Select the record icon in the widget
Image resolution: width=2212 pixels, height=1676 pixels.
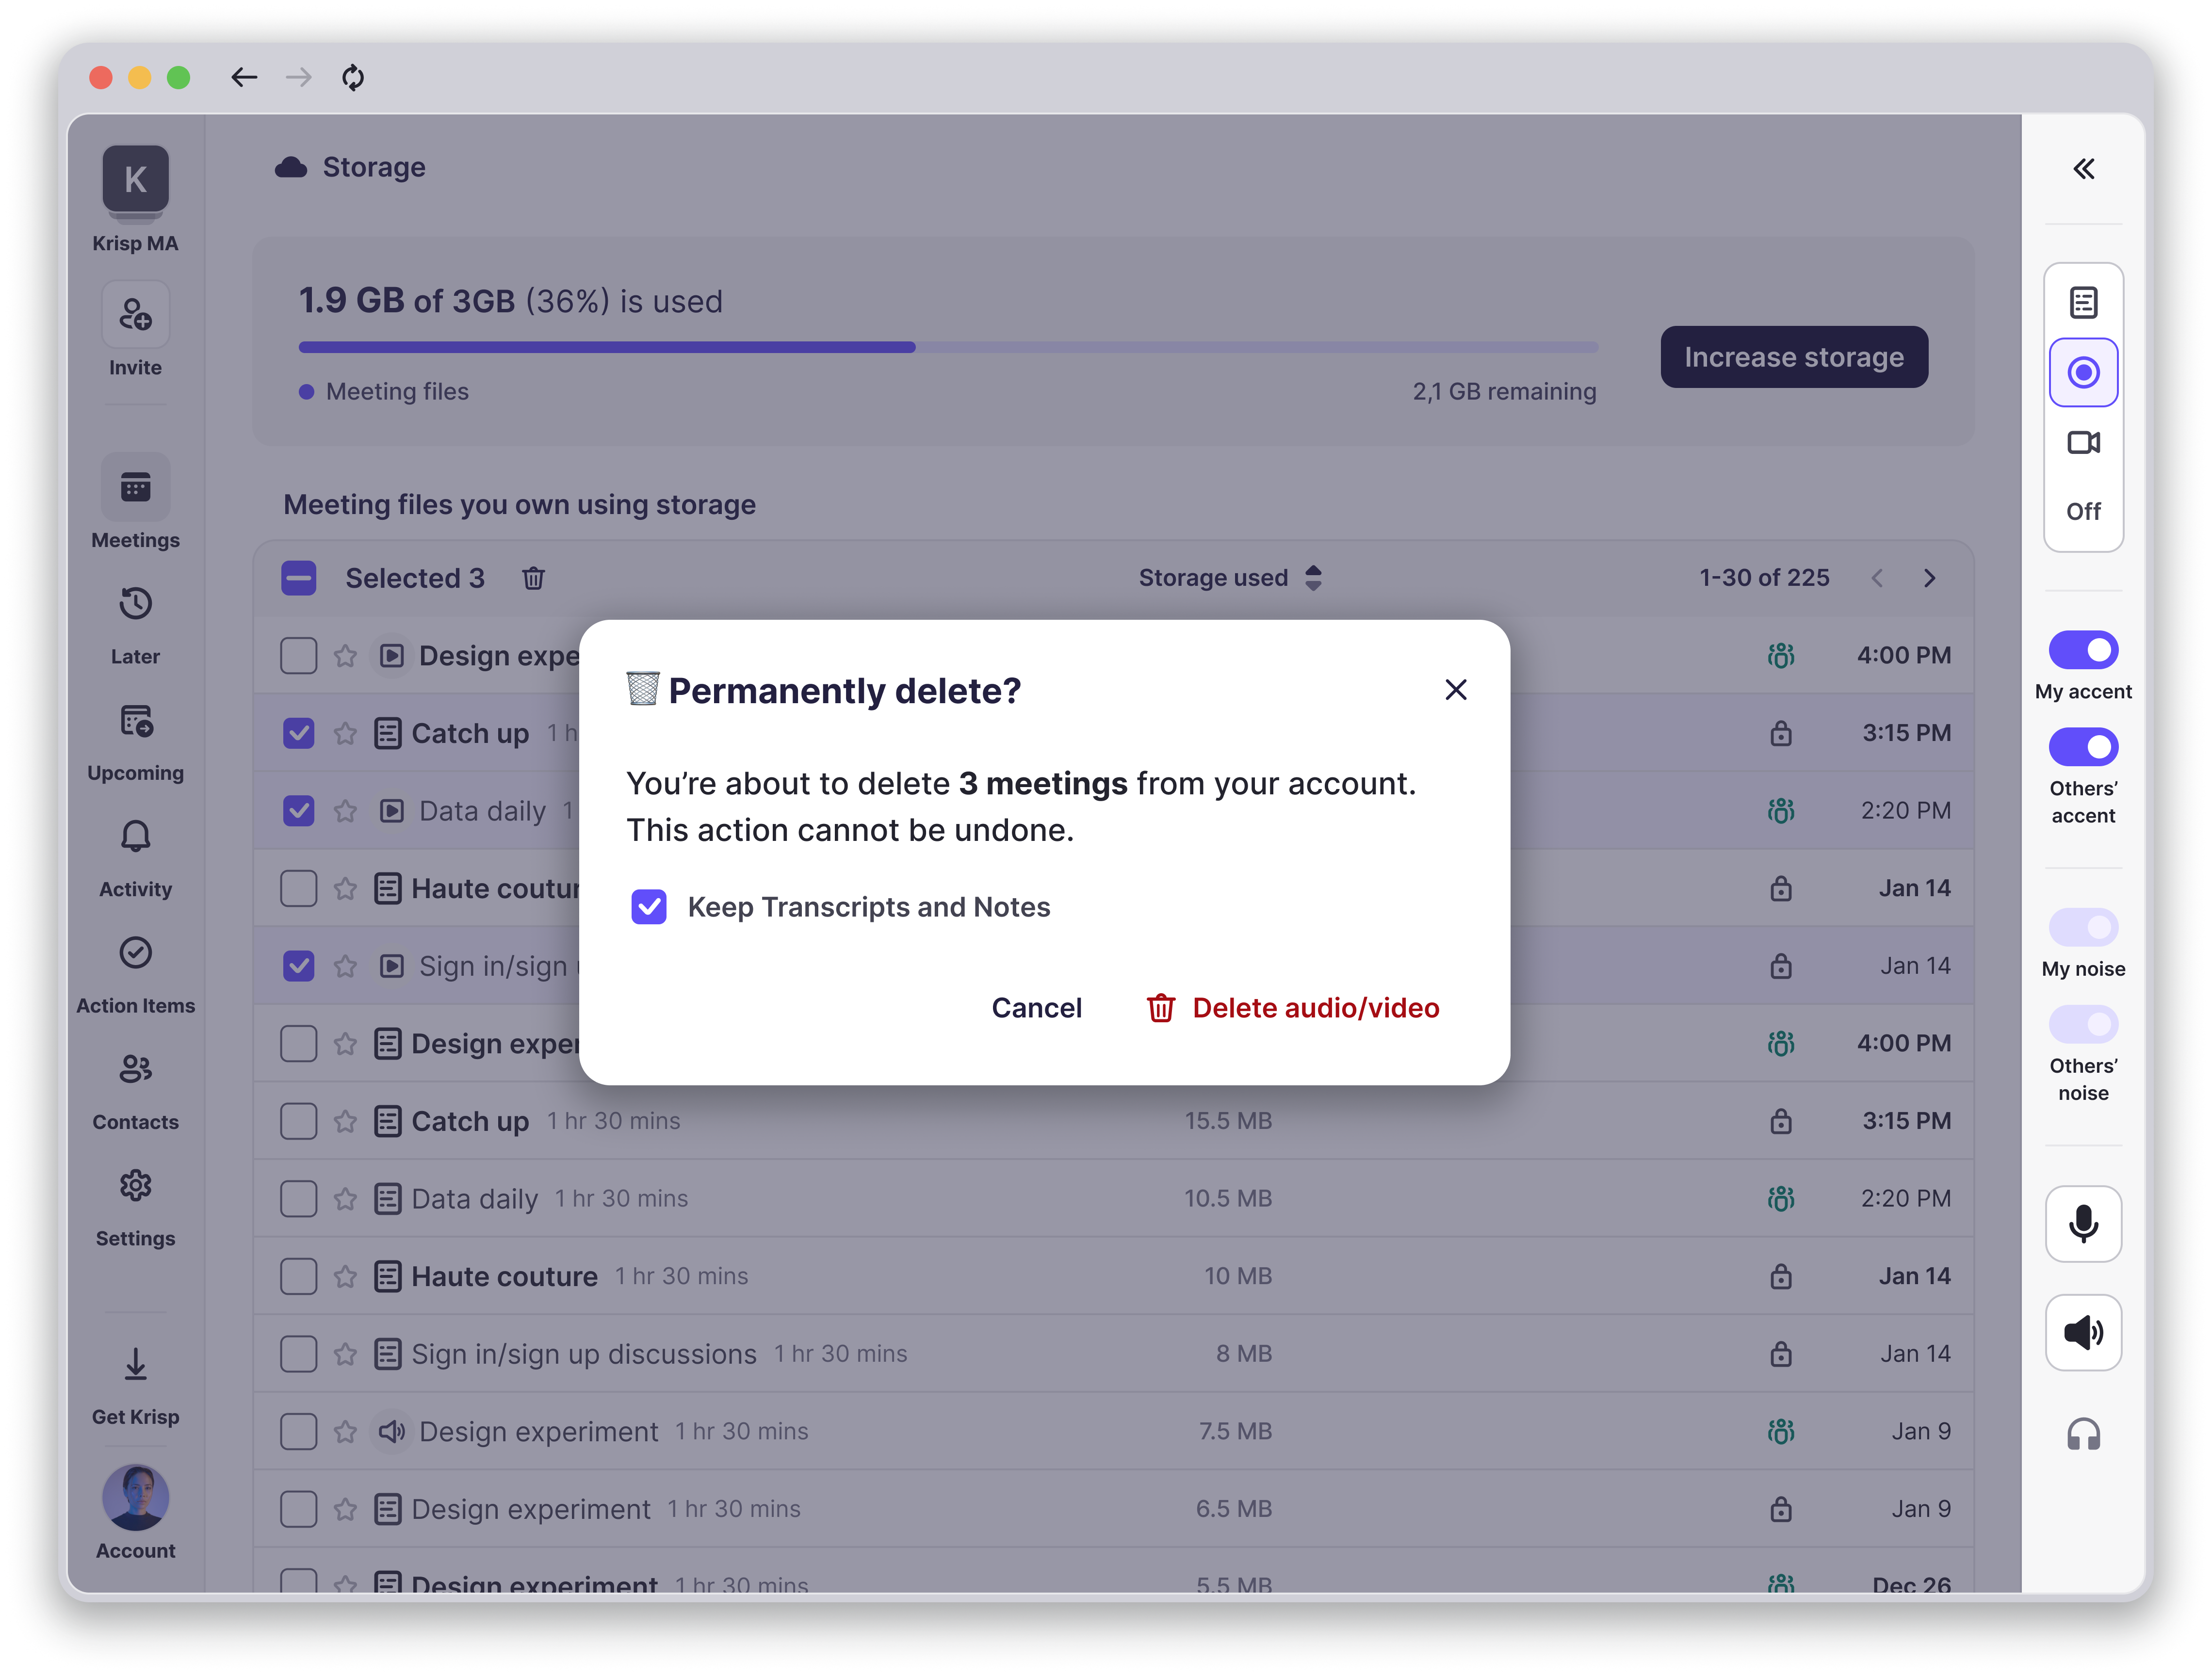(x=2083, y=373)
